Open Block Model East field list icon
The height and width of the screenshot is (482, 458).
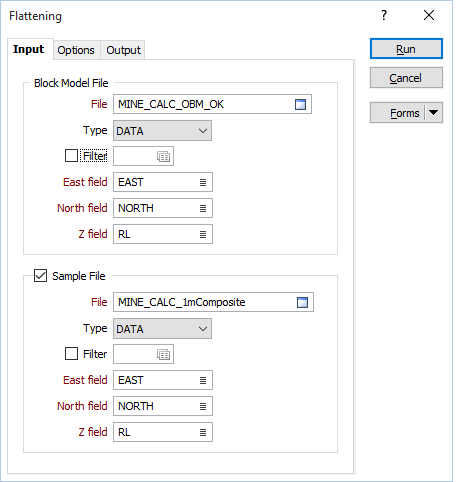(x=203, y=182)
